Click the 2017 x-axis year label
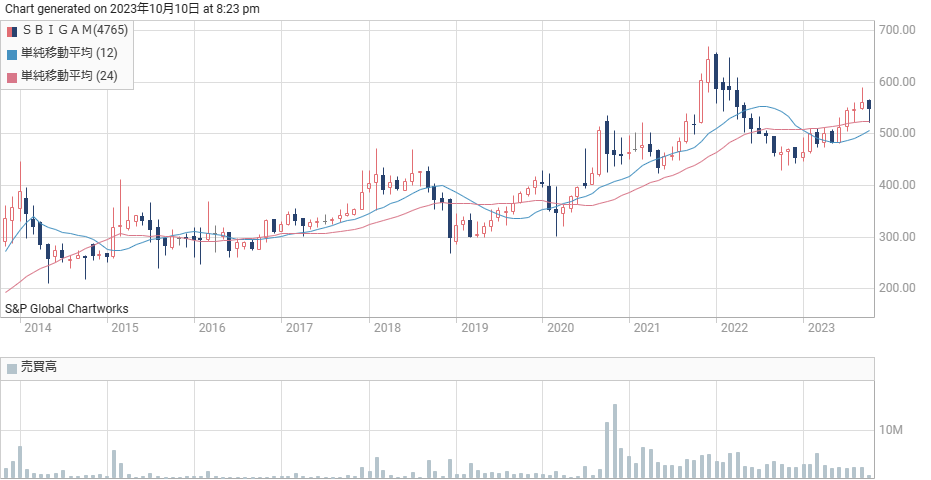The image size is (931, 480). (x=299, y=328)
